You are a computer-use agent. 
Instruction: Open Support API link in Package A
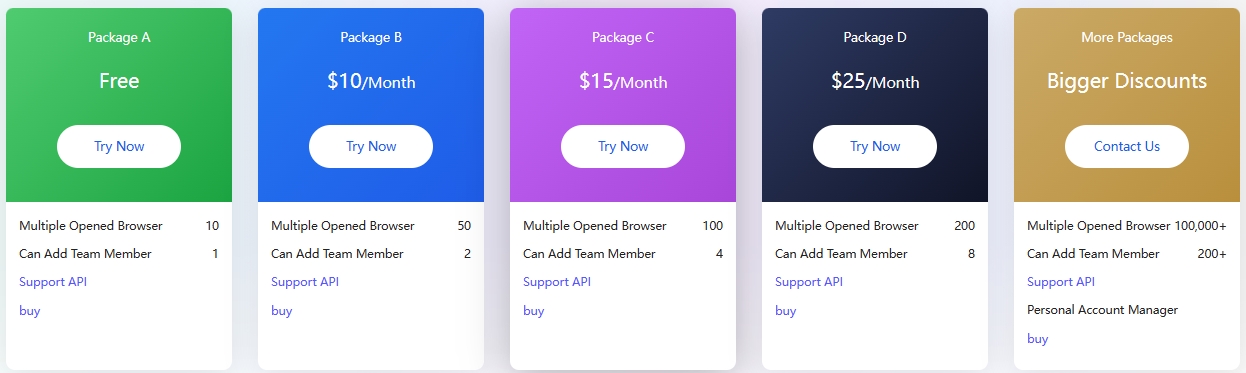(53, 282)
